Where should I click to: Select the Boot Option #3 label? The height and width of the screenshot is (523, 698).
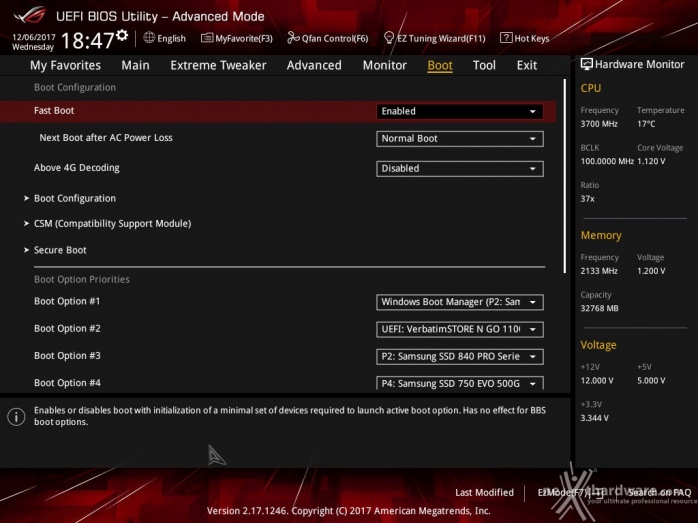67,355
